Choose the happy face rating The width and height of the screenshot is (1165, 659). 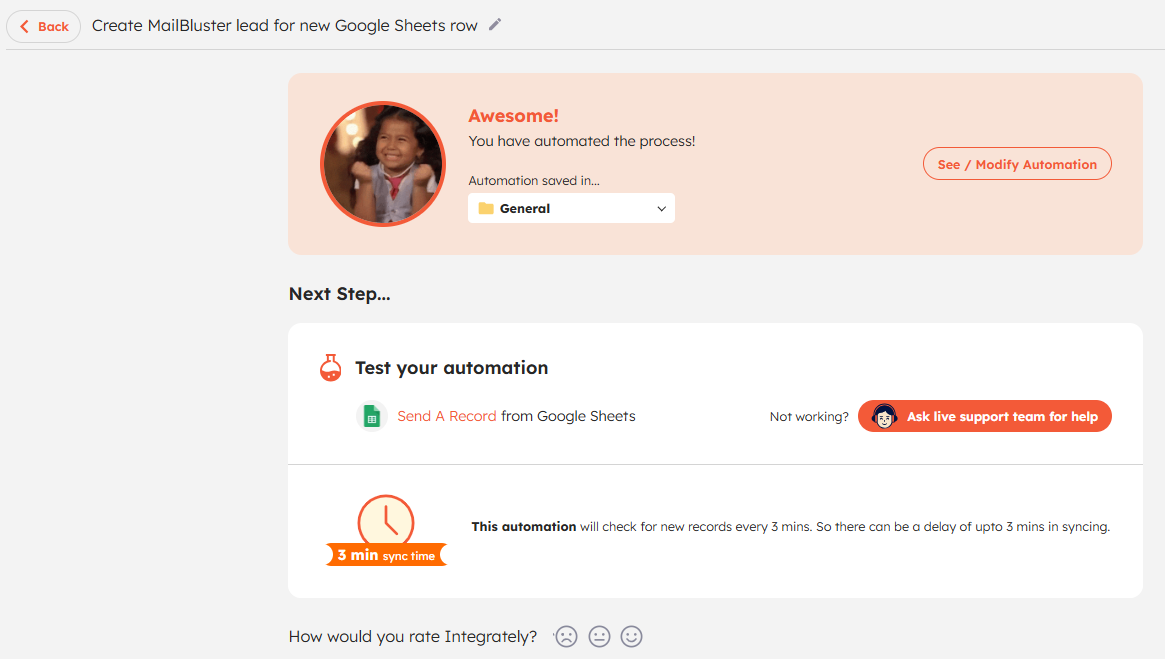(631, 636)
